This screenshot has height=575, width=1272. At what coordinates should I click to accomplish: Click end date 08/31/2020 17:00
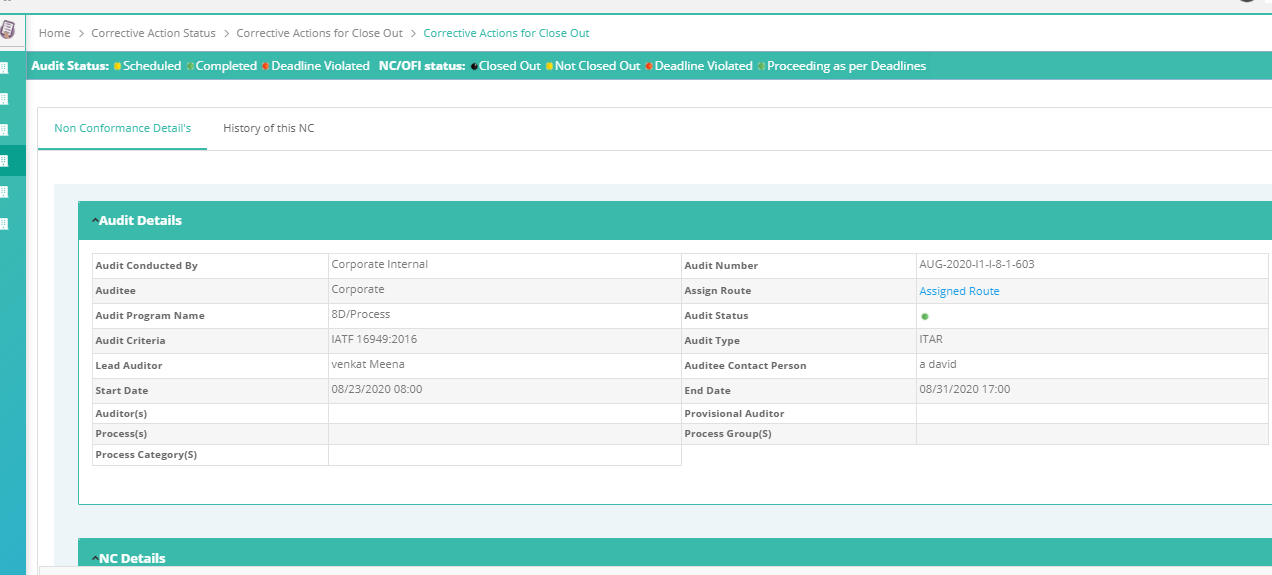[965, 389]
